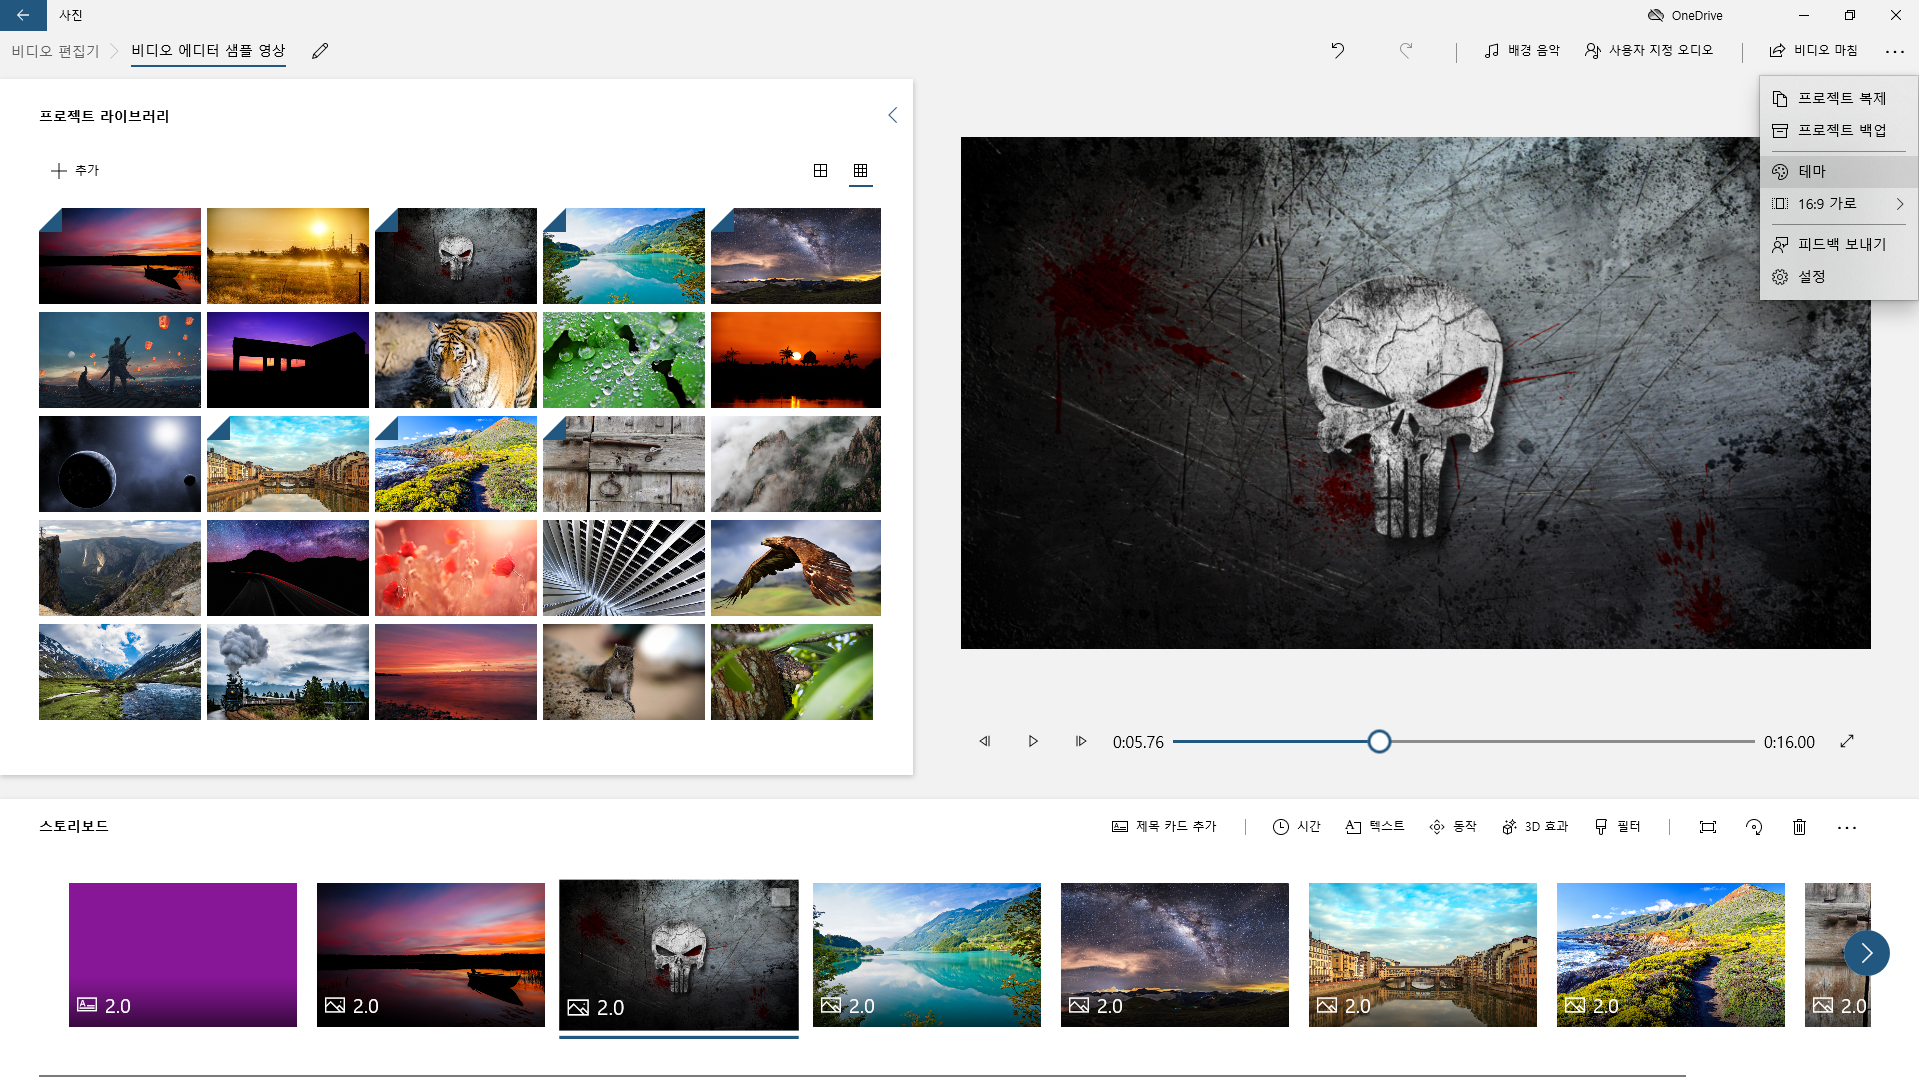
Task: Select the planet and moon image in the library
Action: [x=120, y=464]
